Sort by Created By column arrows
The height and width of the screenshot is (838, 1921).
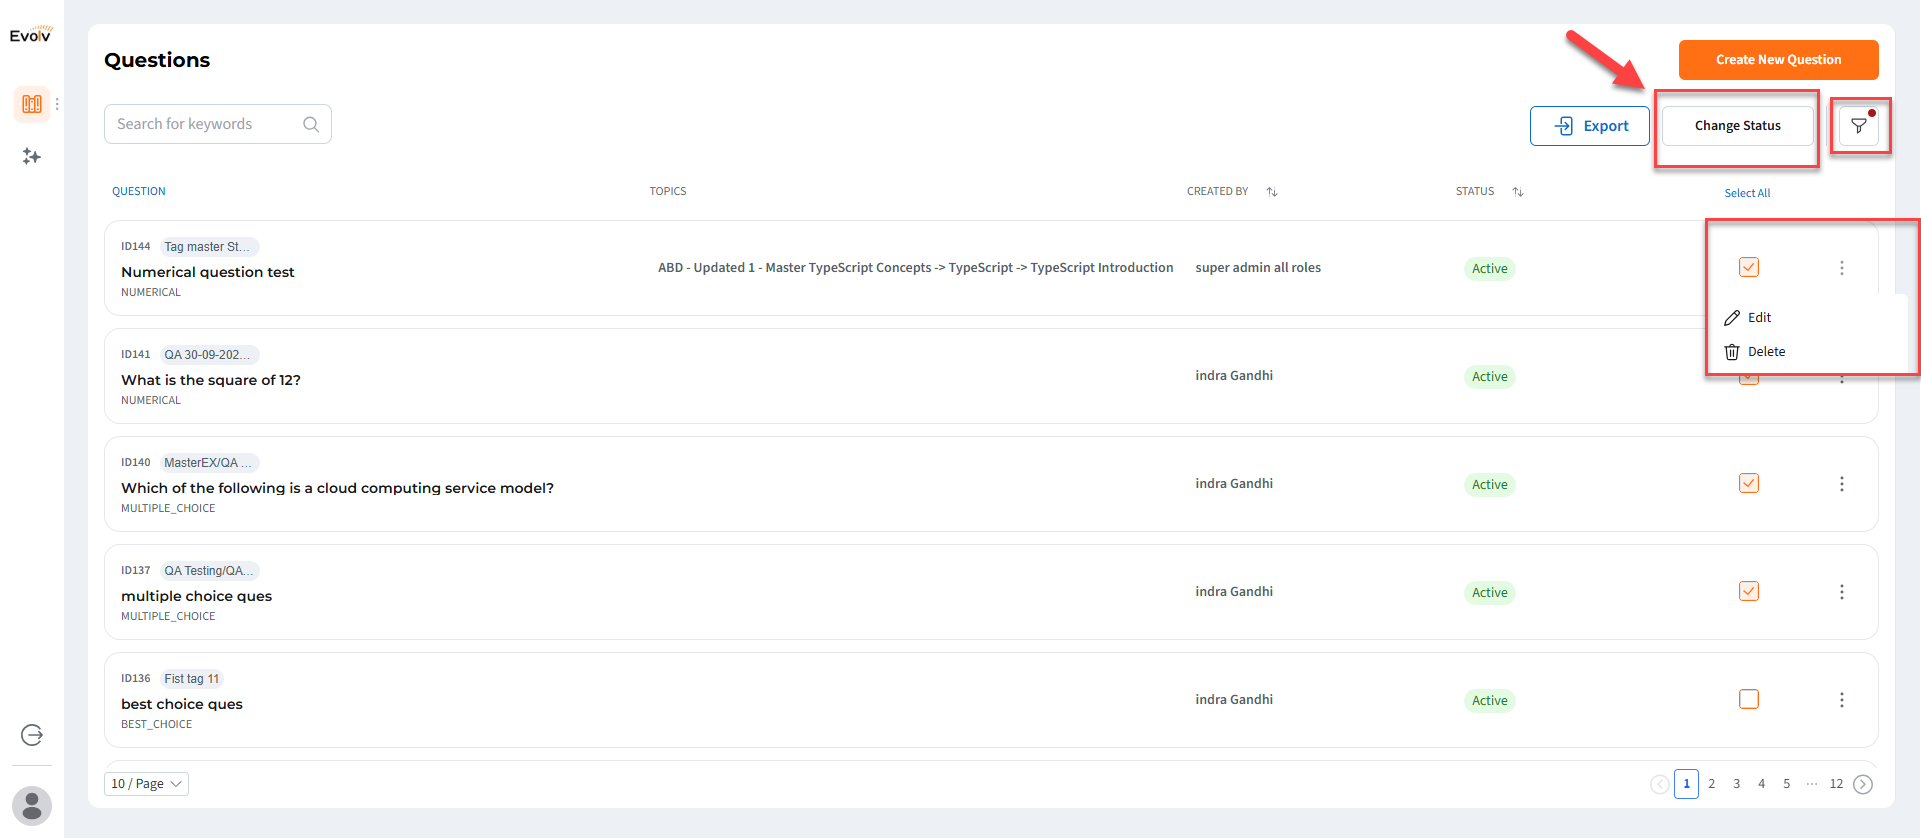coord(1272,192)
